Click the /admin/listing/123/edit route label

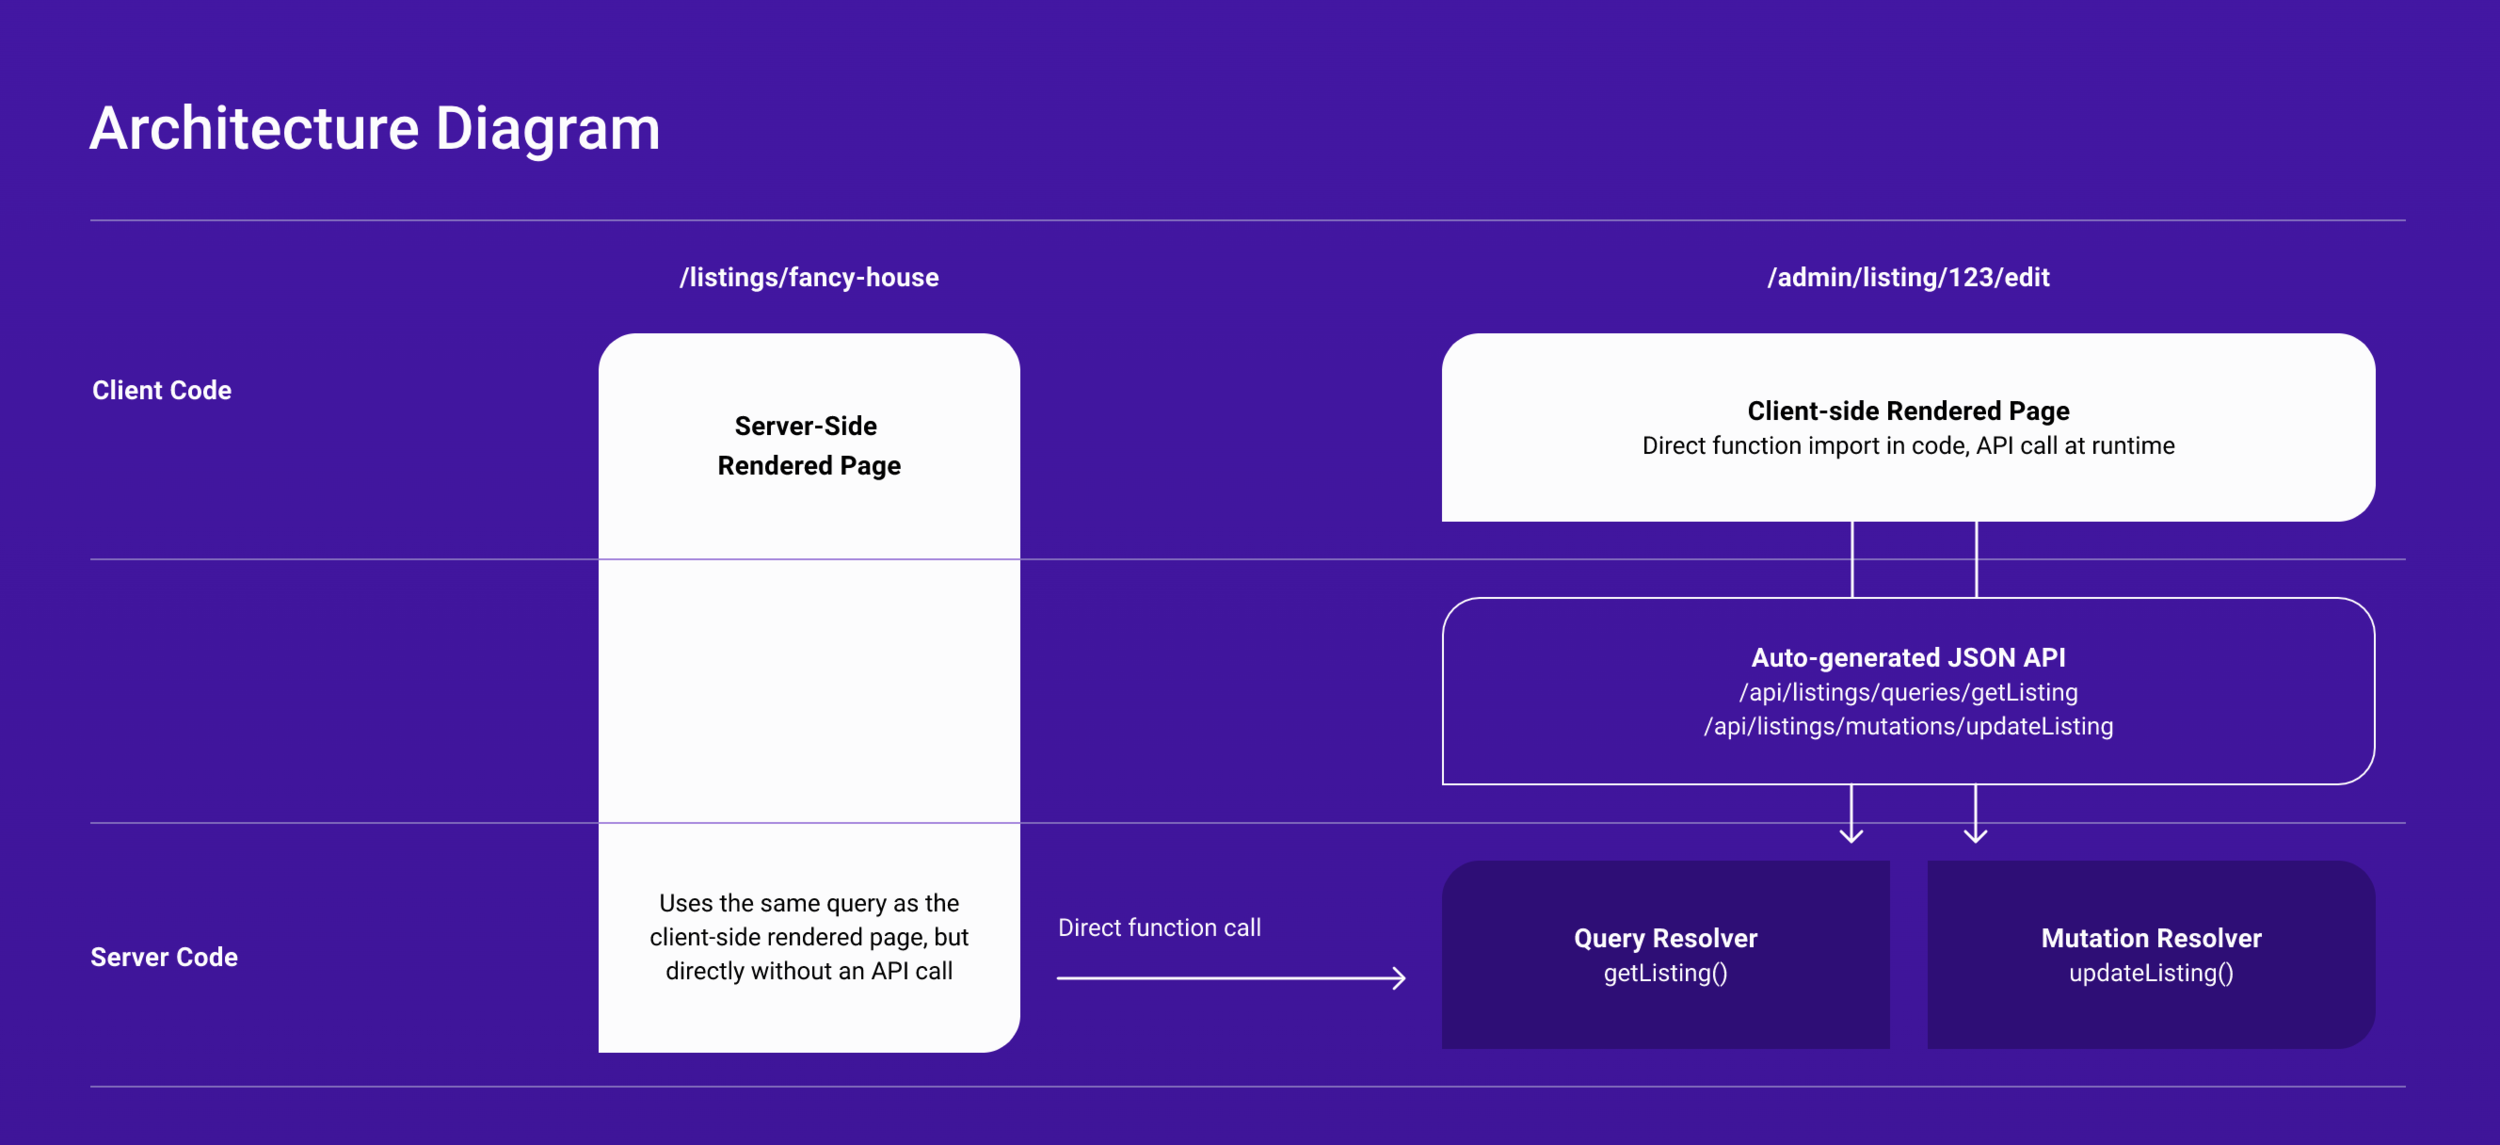(x=1907, y=277)
